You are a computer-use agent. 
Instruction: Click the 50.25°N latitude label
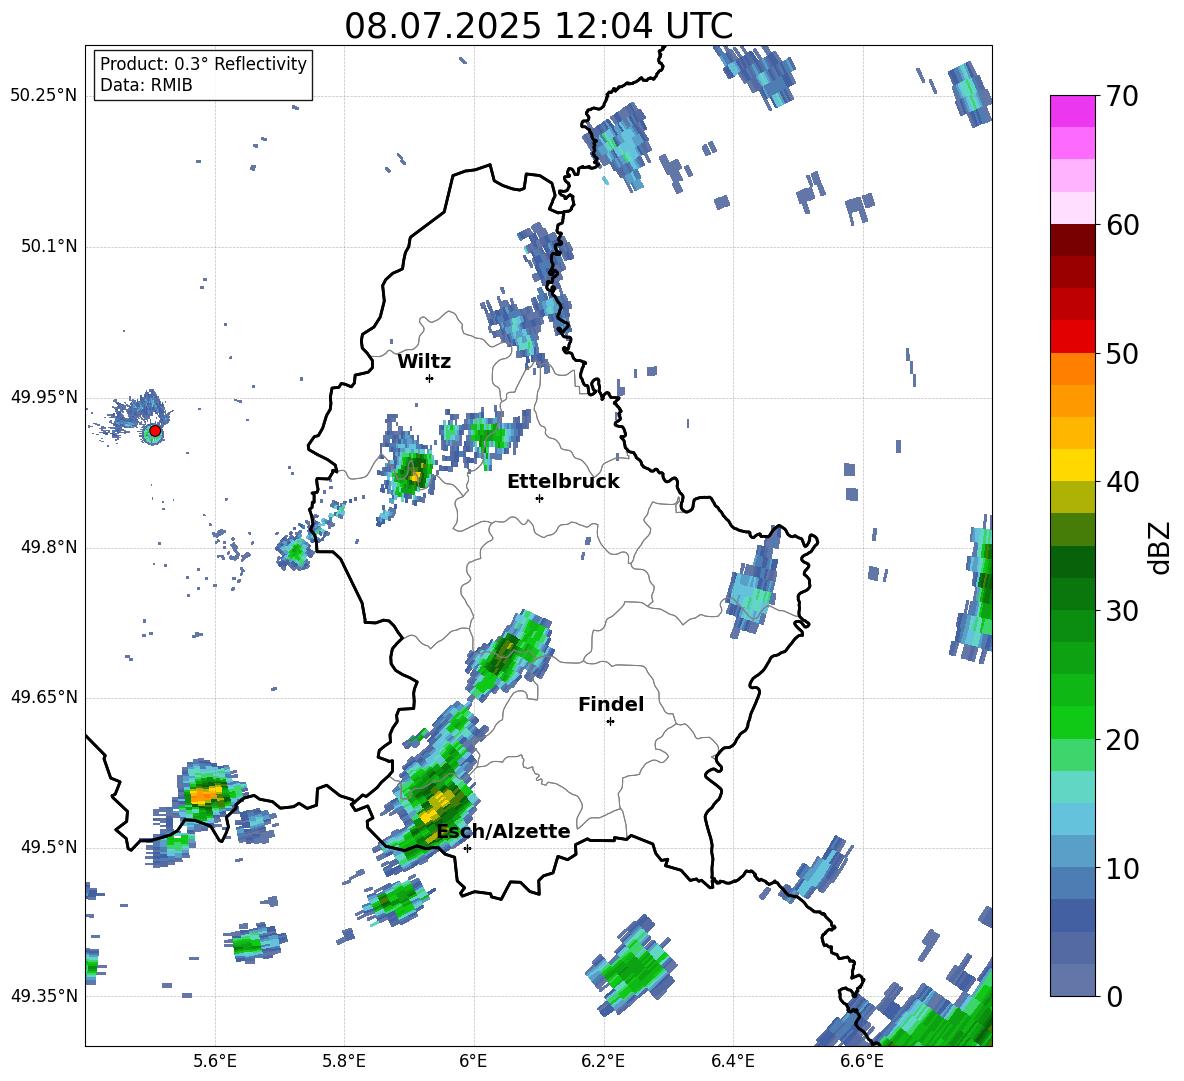(44, 96)
